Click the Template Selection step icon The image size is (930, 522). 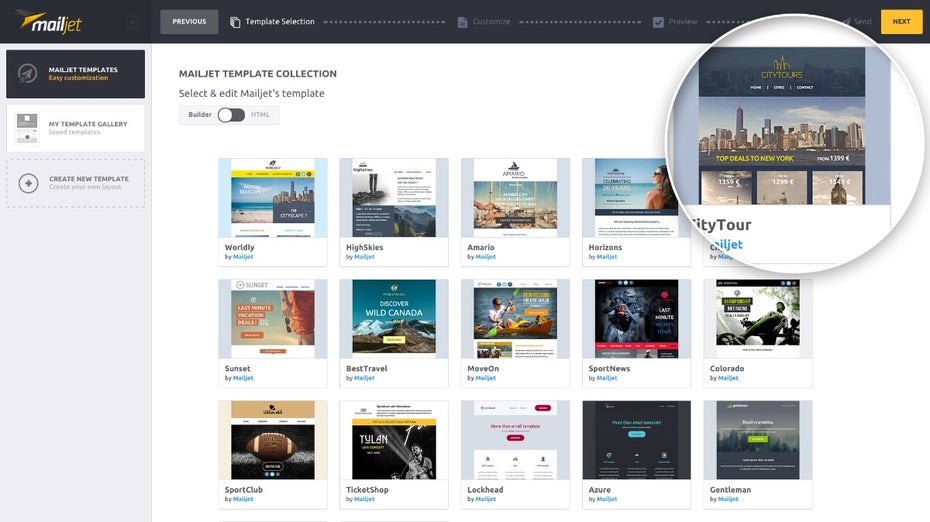[x=235, y=22]
